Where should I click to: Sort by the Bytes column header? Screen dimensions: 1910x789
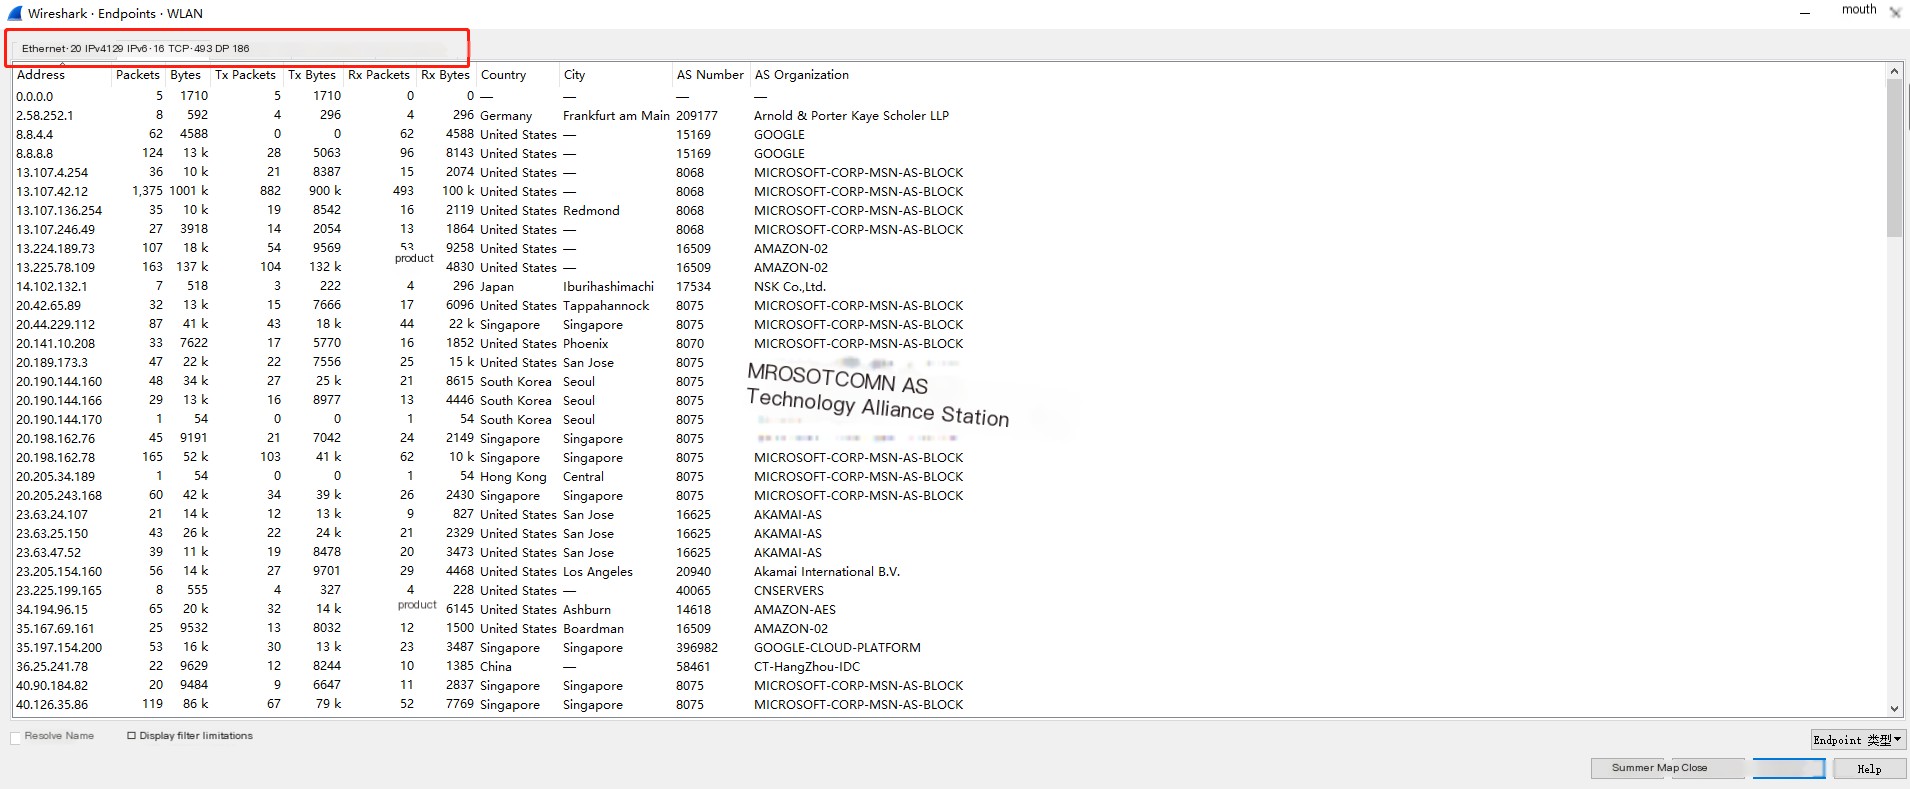point(187,75)
